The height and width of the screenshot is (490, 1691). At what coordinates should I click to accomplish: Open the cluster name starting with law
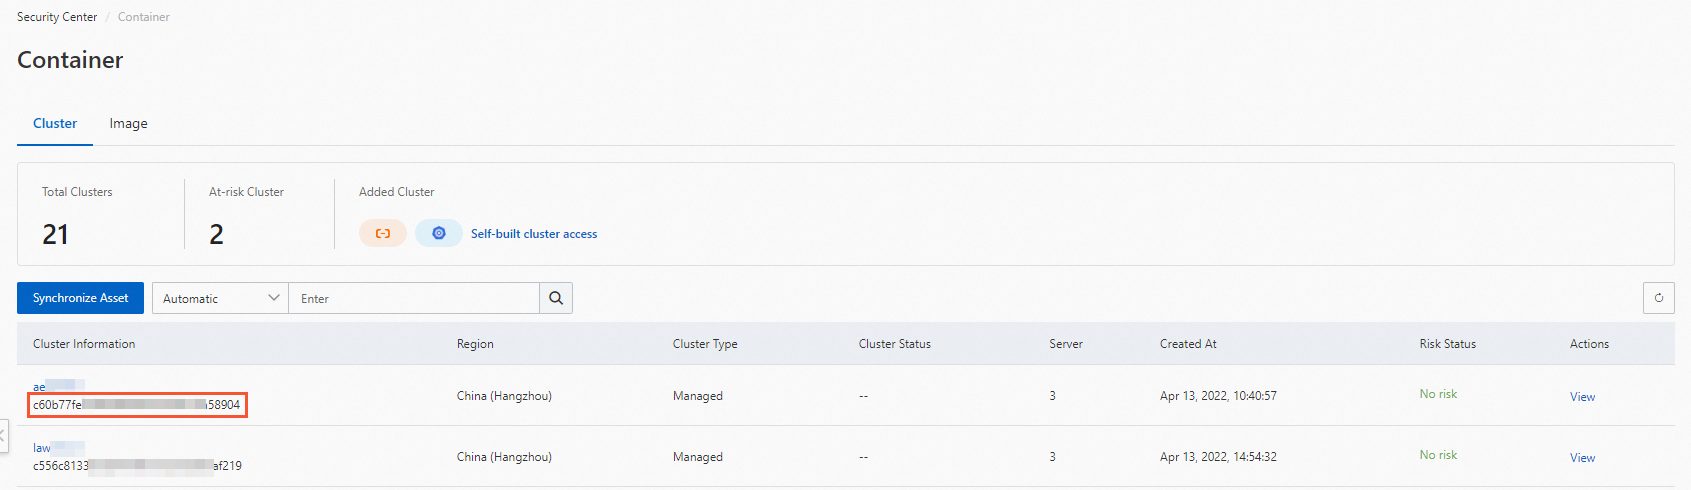[59, 447]
